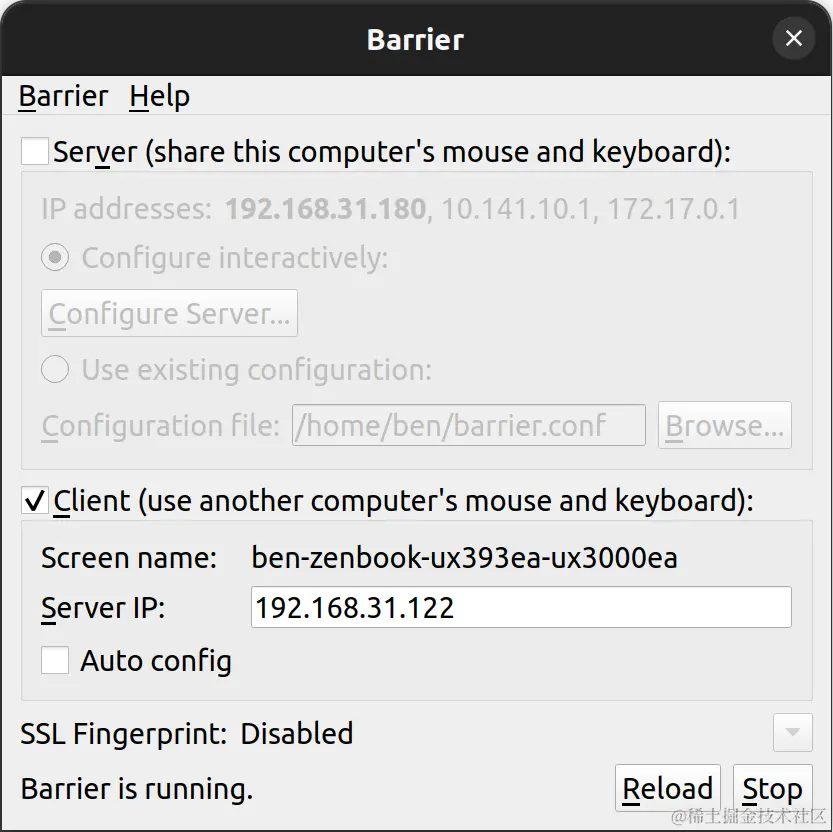Toggle the Auto config checkbox

pyautogui.click(x=55, y=661)
